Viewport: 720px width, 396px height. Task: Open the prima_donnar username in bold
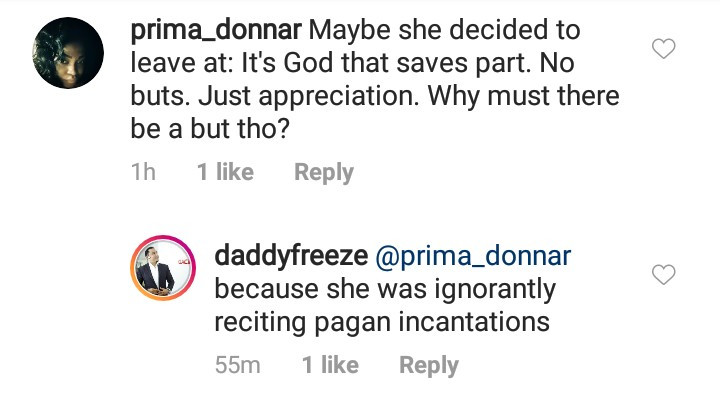point(216,30)
